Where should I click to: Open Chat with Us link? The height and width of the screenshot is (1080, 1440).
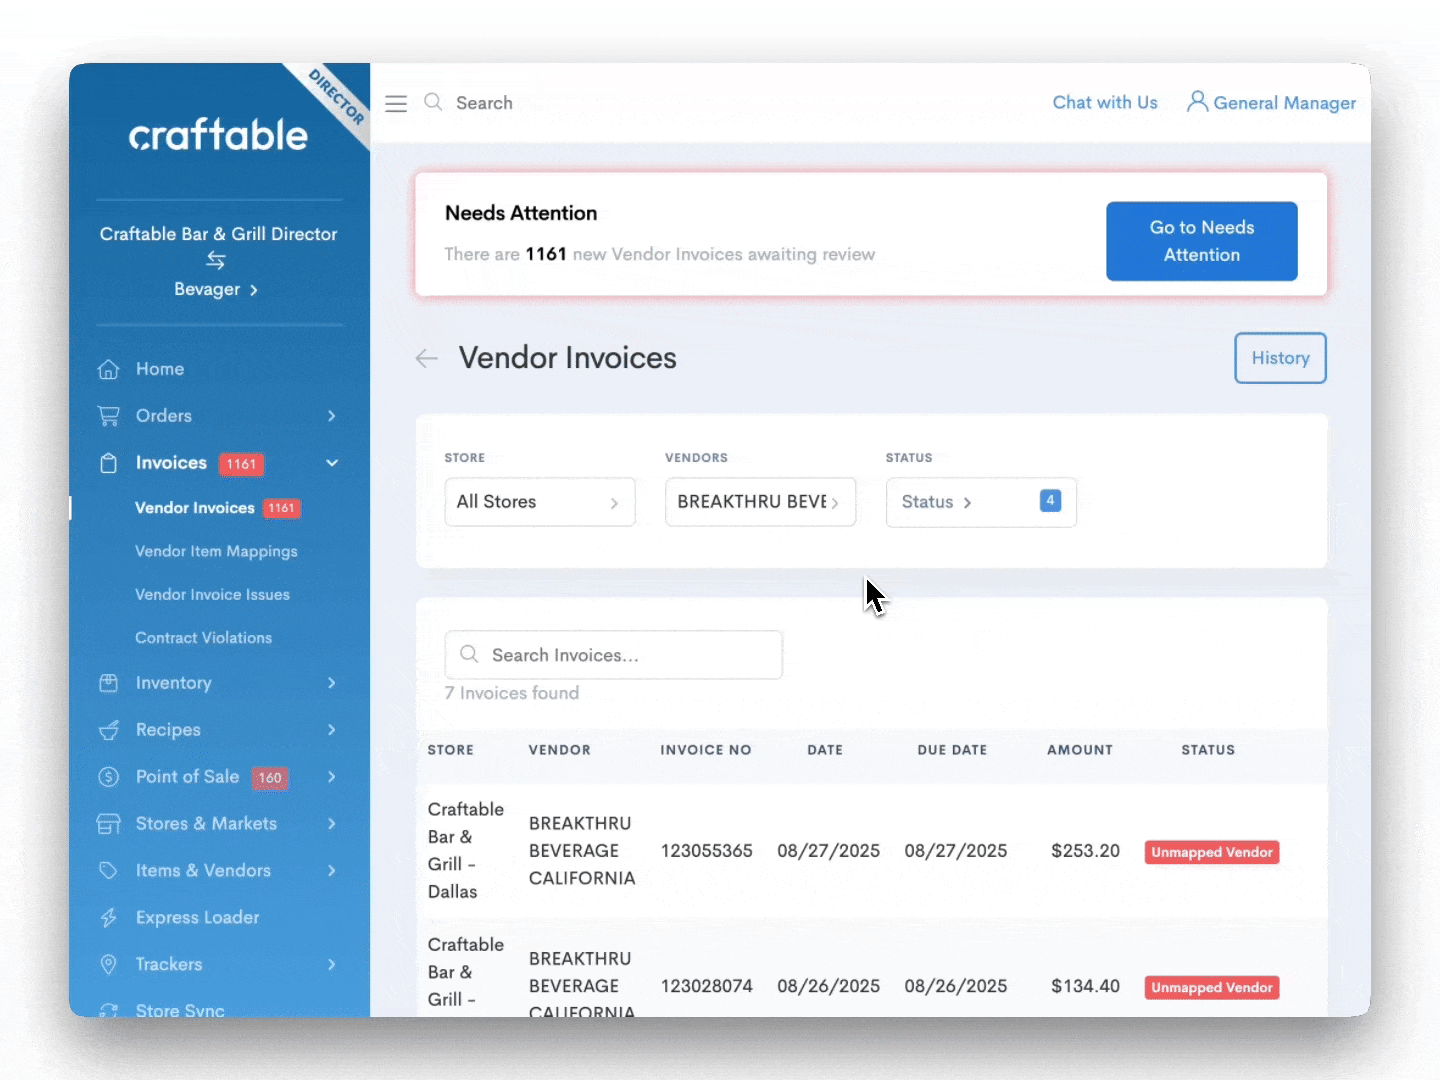(1105, 102)
